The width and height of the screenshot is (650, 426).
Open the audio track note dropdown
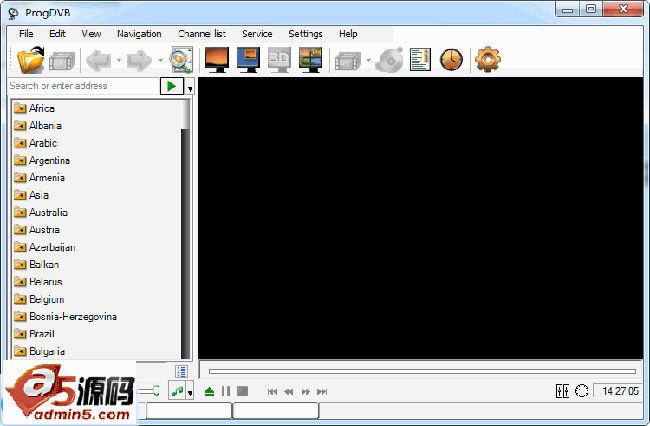[189, 392]
